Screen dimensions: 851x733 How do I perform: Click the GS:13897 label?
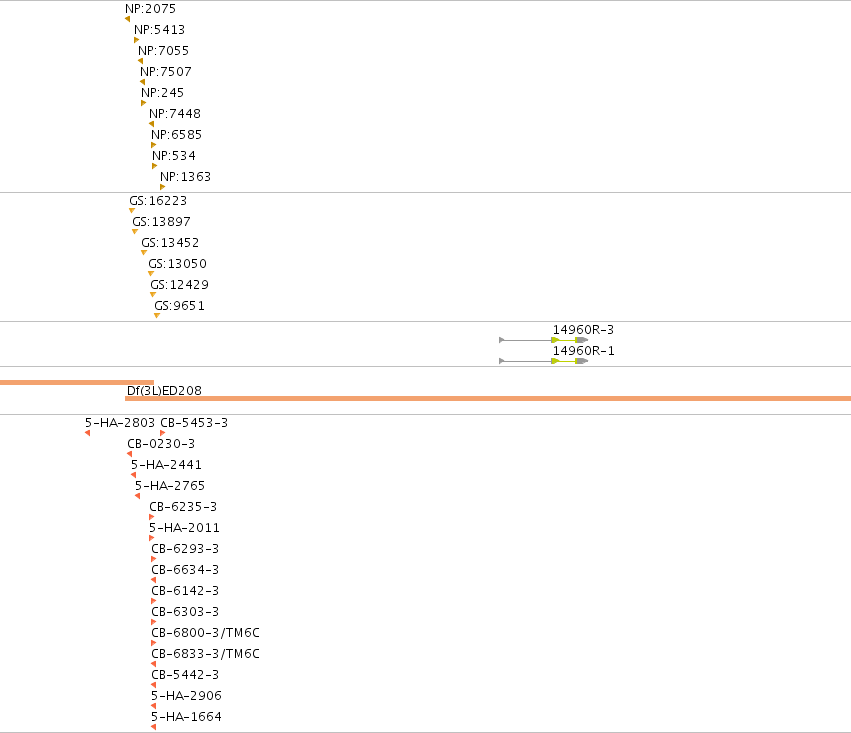(x=161, y=222)
